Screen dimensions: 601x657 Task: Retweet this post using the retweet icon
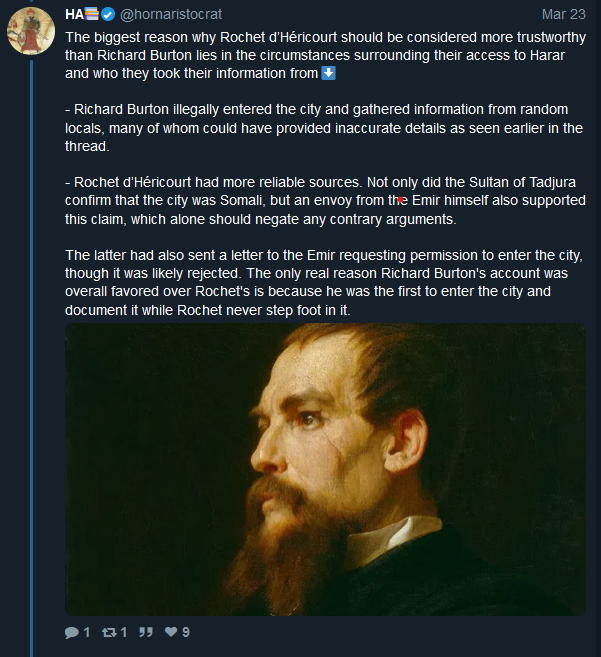coord(109,632)
